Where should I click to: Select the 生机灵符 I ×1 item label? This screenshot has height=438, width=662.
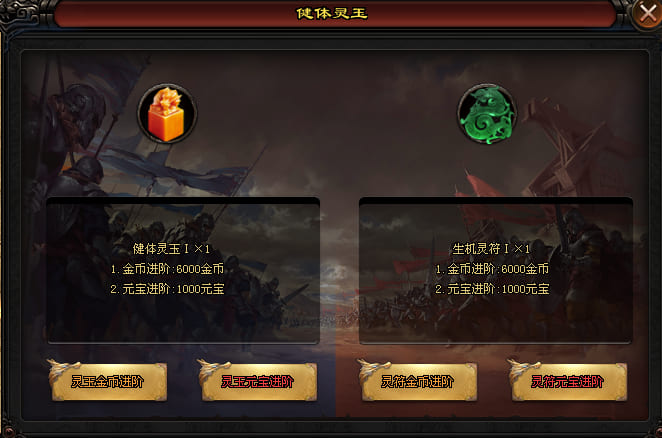[491, 249]
